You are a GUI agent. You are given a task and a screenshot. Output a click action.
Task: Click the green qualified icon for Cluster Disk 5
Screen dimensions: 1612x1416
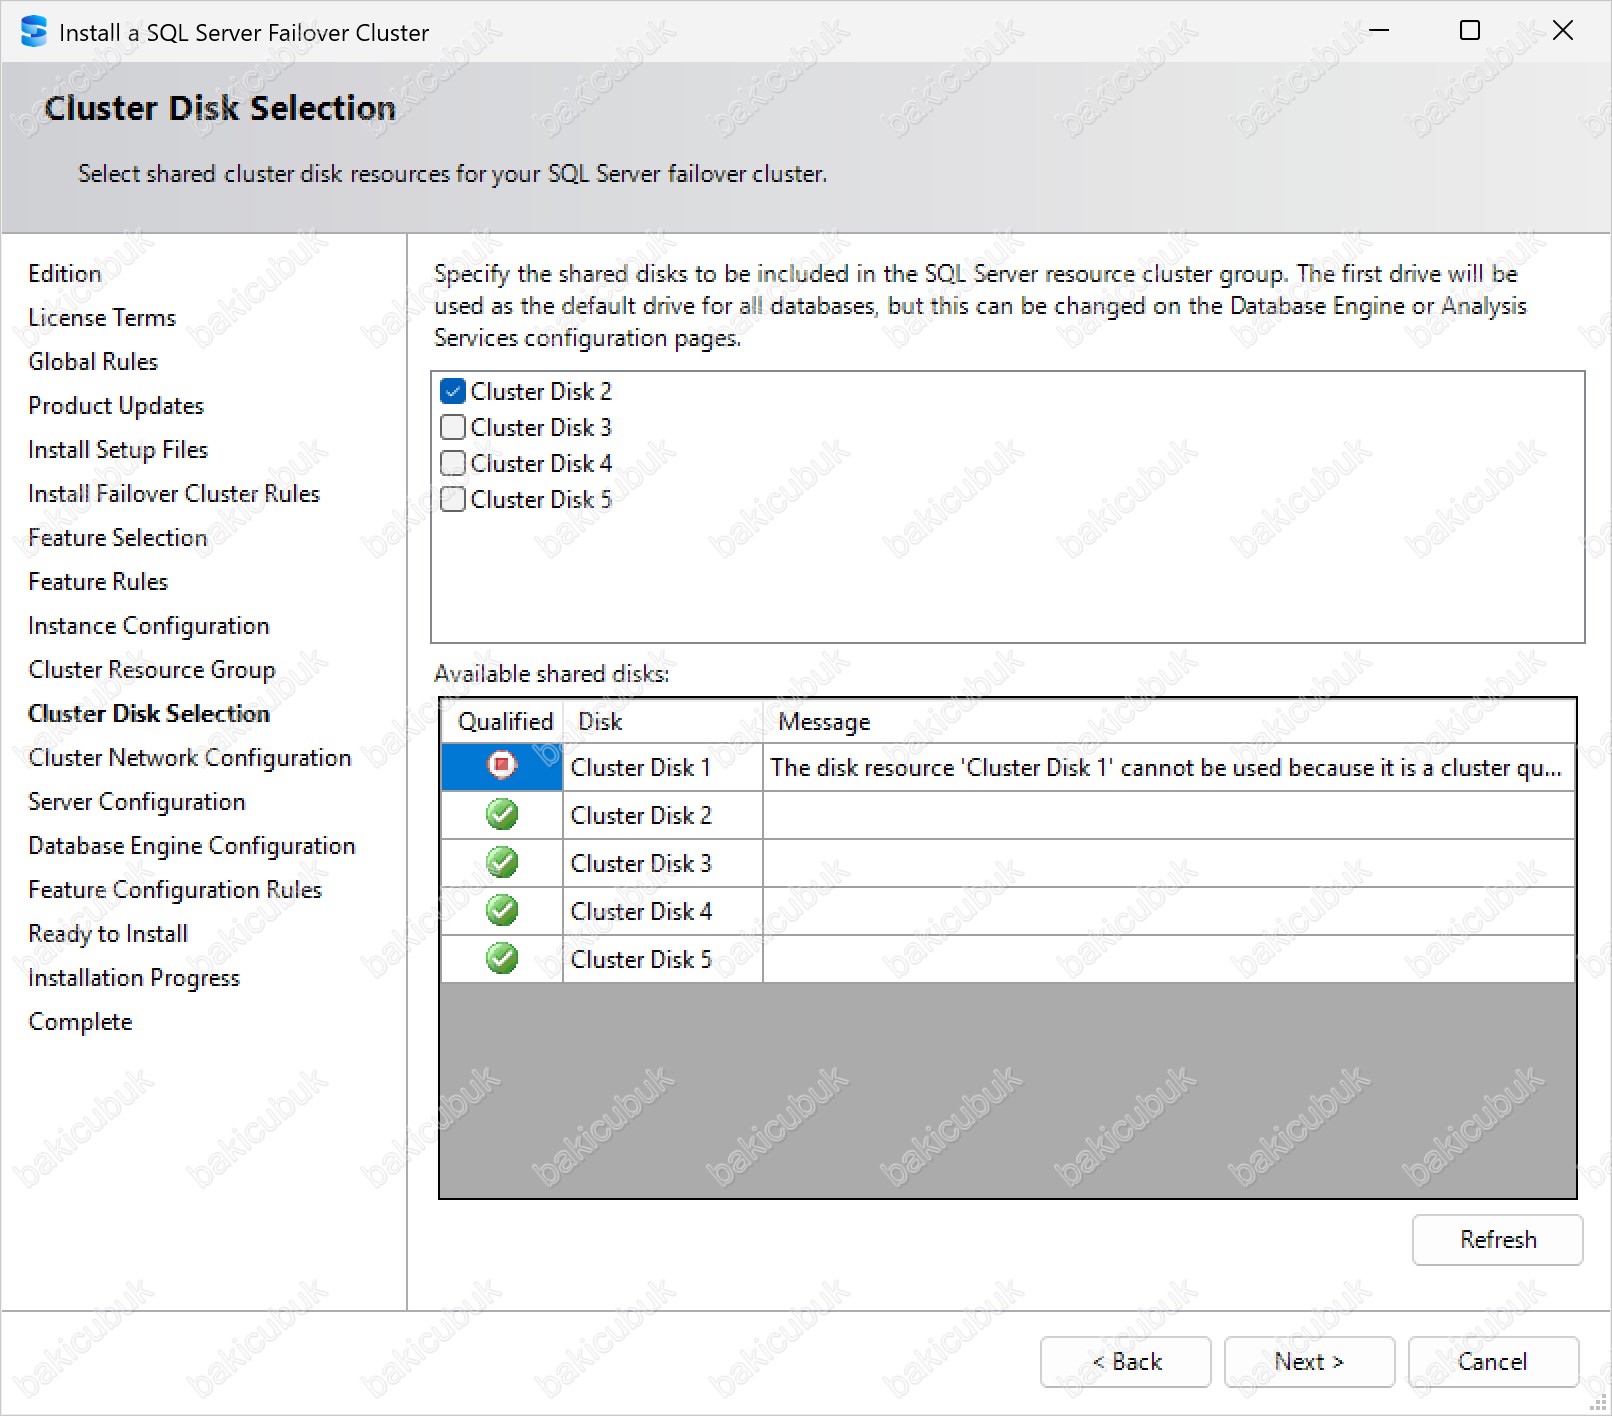[x=502, y=958]
